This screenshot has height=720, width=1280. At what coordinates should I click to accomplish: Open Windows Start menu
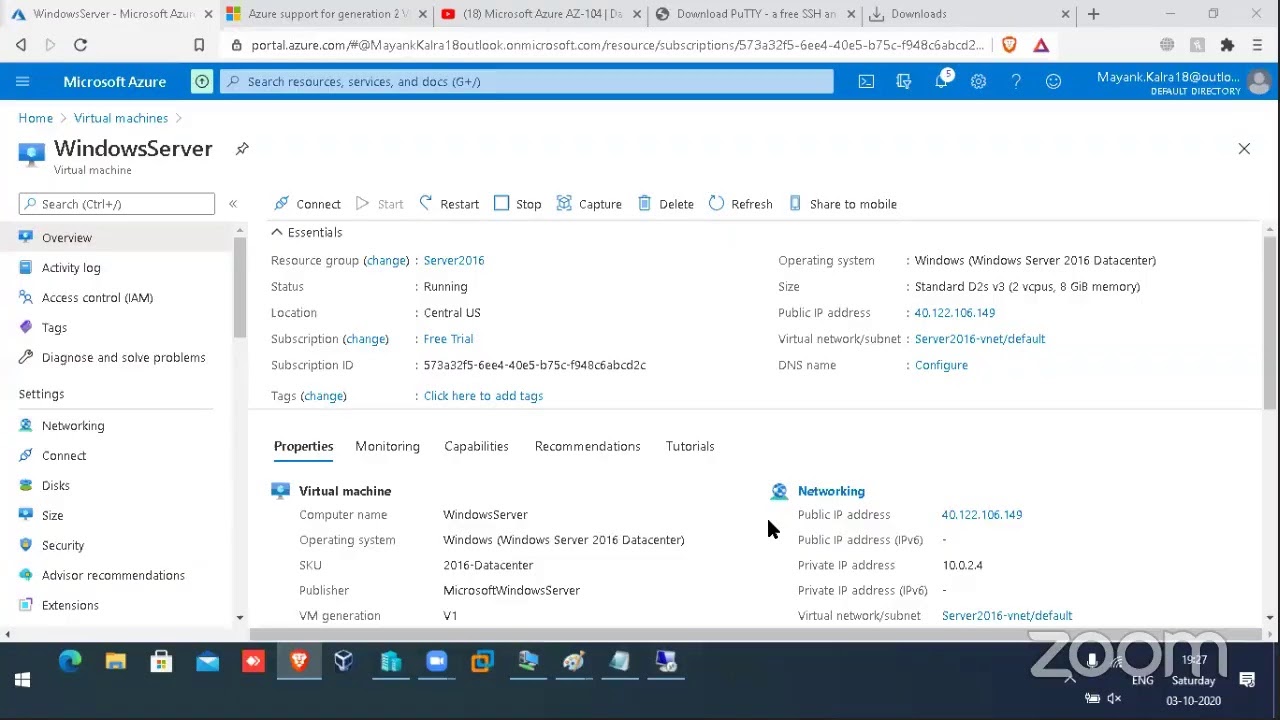click(22, 680)
